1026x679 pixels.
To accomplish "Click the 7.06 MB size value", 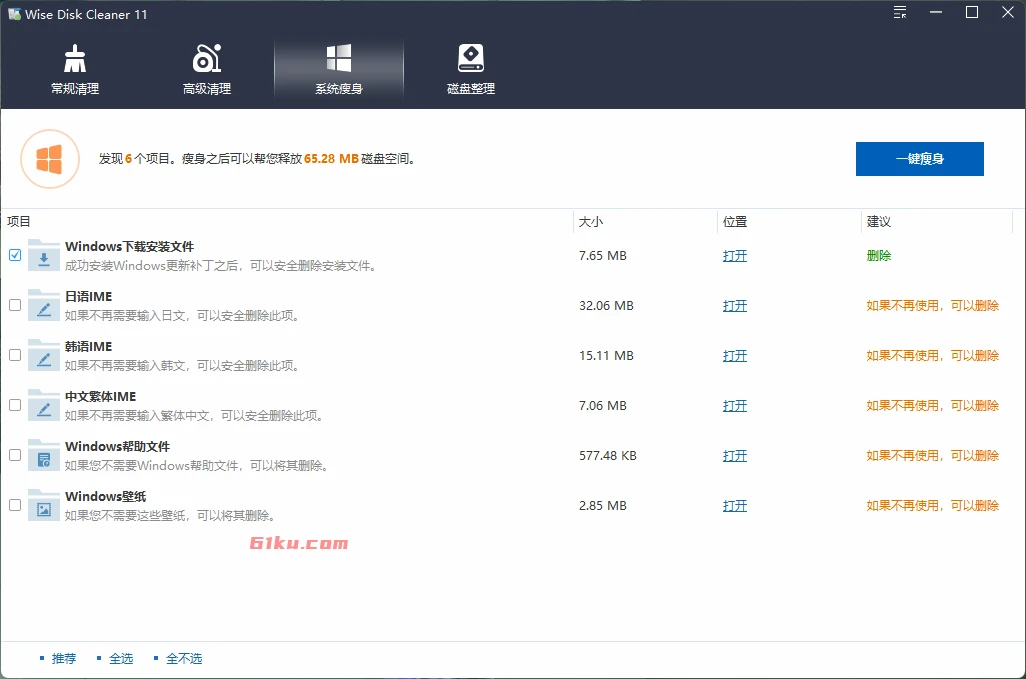I will click(603, 406).
